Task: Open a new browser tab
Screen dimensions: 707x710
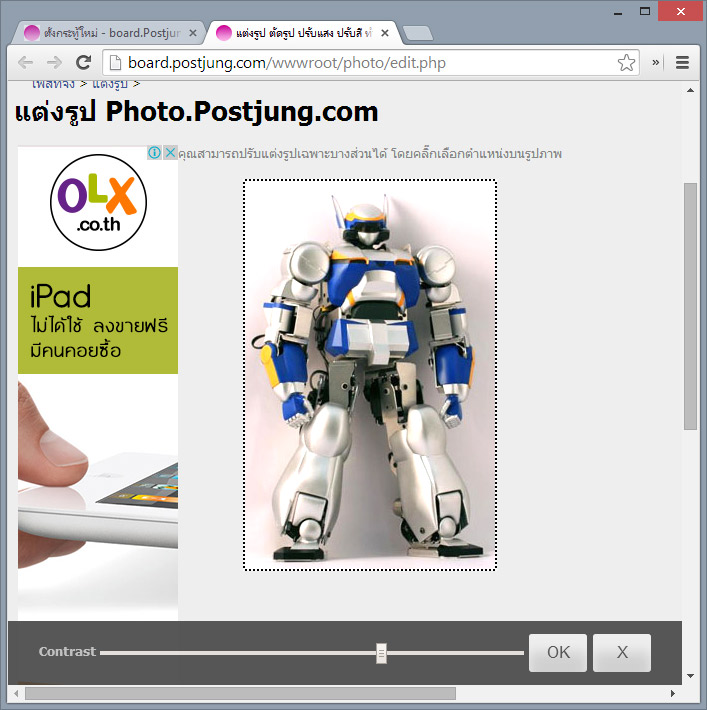Action: (x=416, y=34)
